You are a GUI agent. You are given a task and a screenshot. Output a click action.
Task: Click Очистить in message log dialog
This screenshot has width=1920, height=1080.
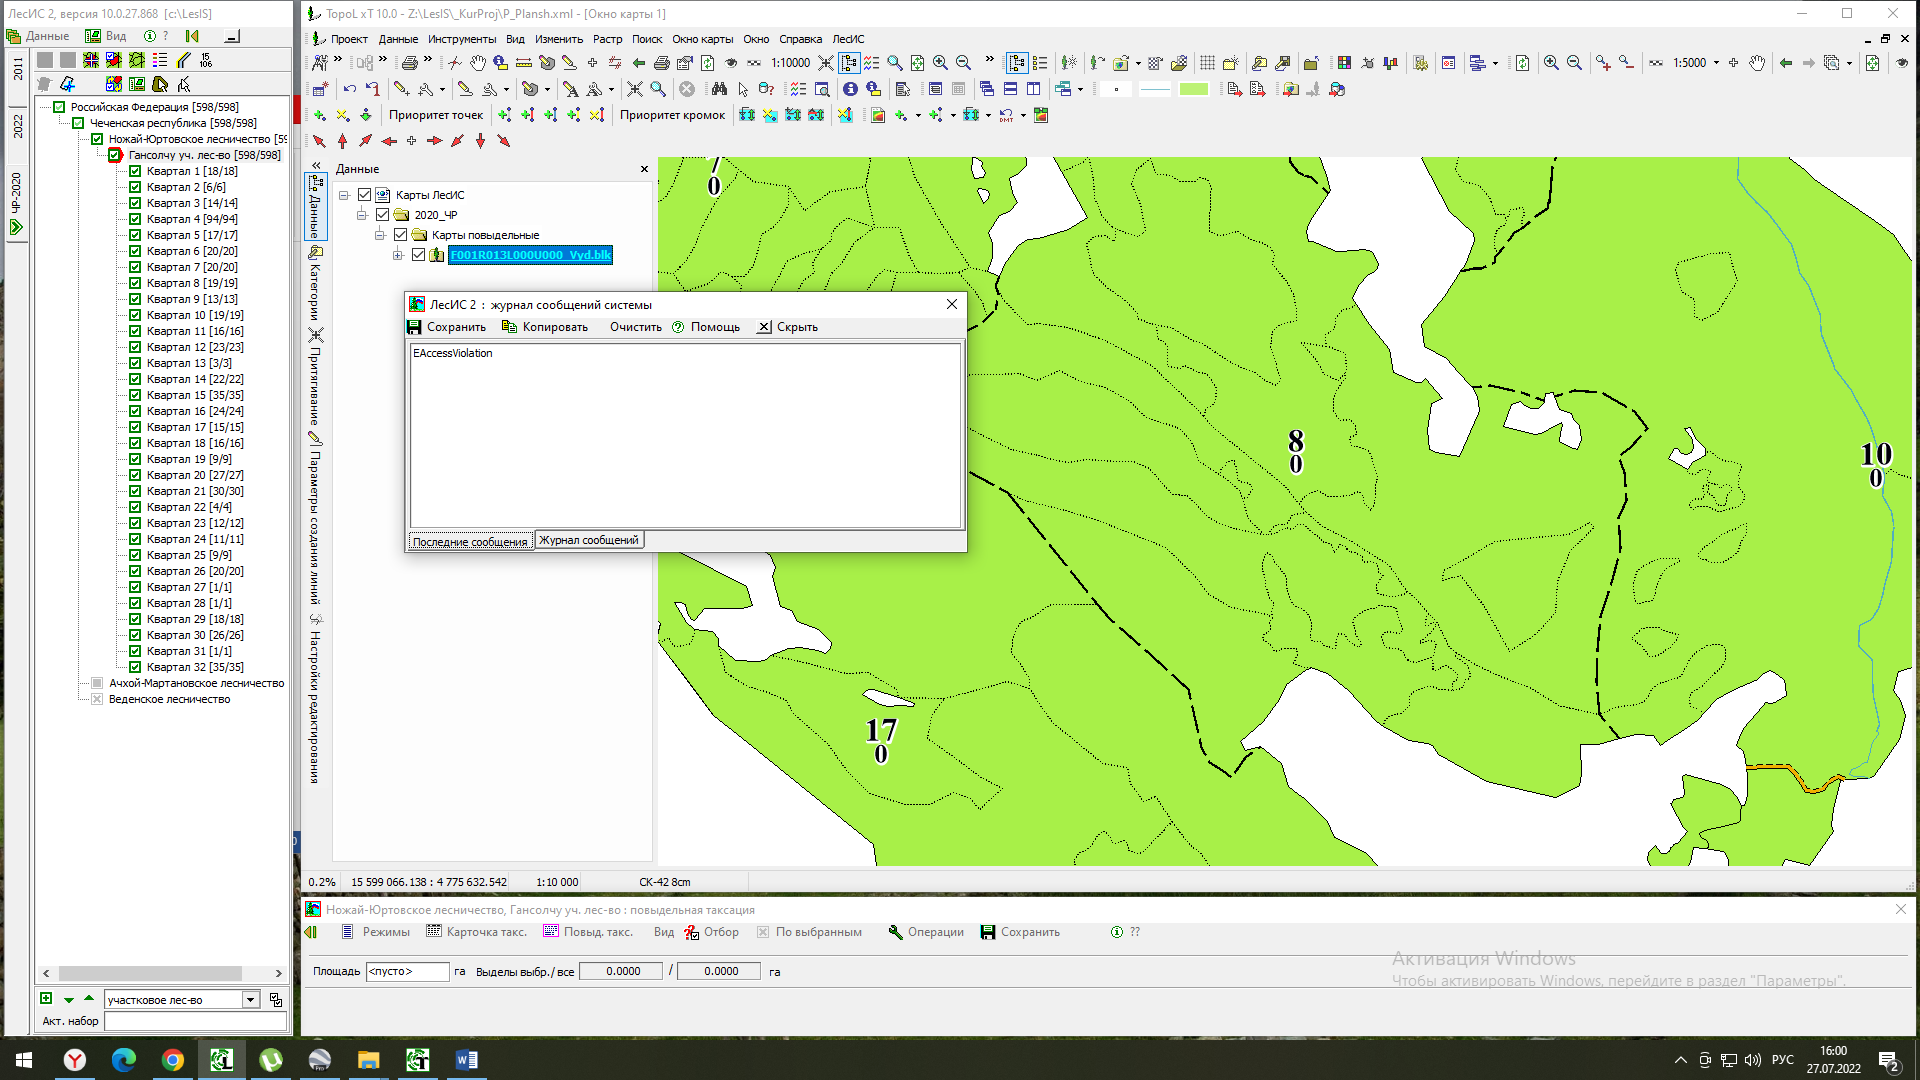pyautogui.click(x=636, y=327)
